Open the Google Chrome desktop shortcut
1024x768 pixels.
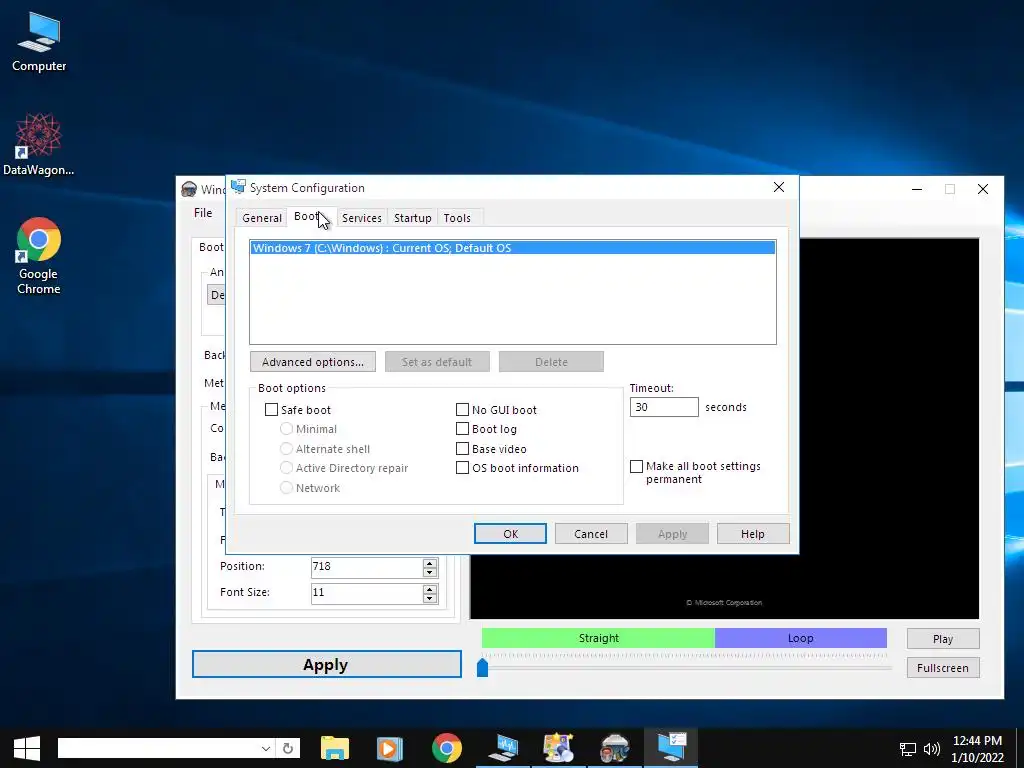point(39,255)
